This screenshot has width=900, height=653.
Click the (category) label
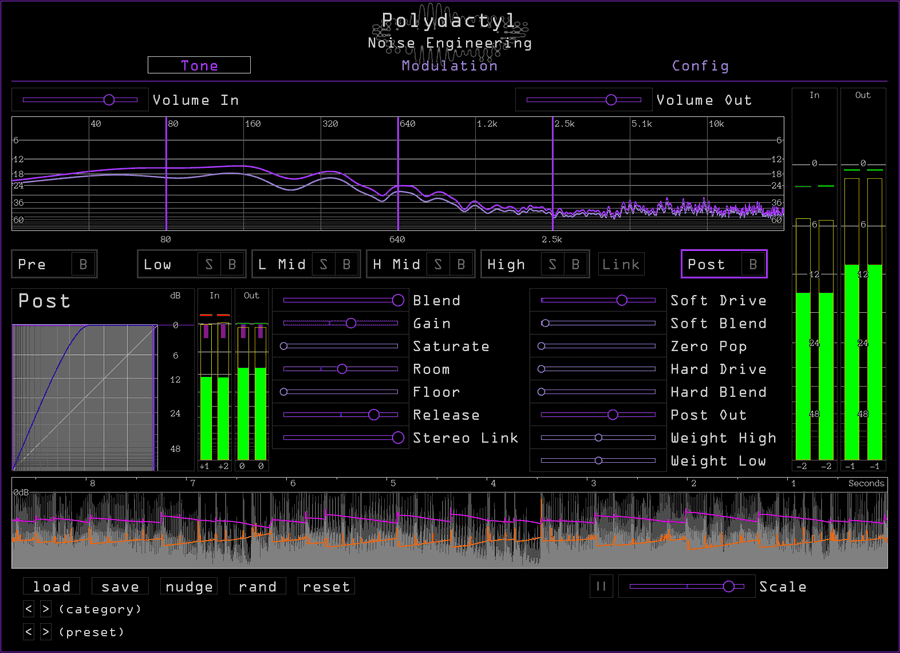(100, 609)
